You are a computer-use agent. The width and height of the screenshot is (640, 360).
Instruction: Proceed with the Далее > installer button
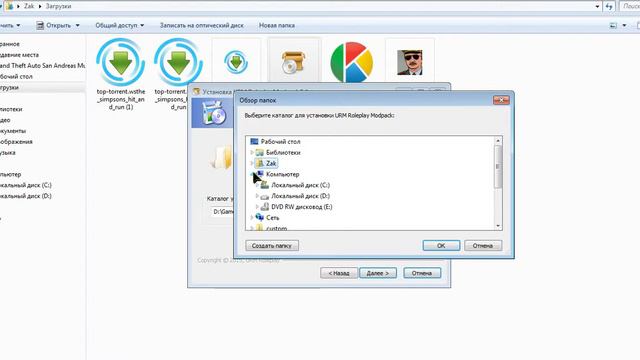378,273
